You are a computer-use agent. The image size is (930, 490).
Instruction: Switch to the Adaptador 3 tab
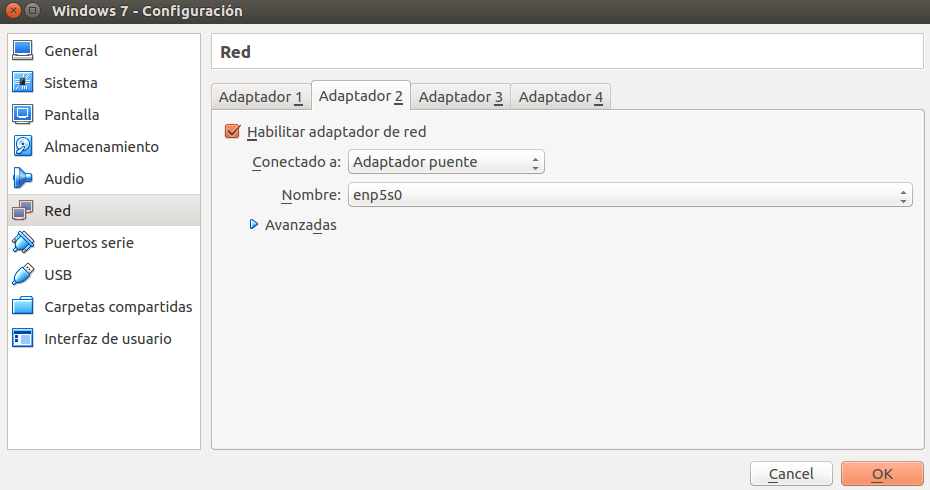tap(461, 97)
